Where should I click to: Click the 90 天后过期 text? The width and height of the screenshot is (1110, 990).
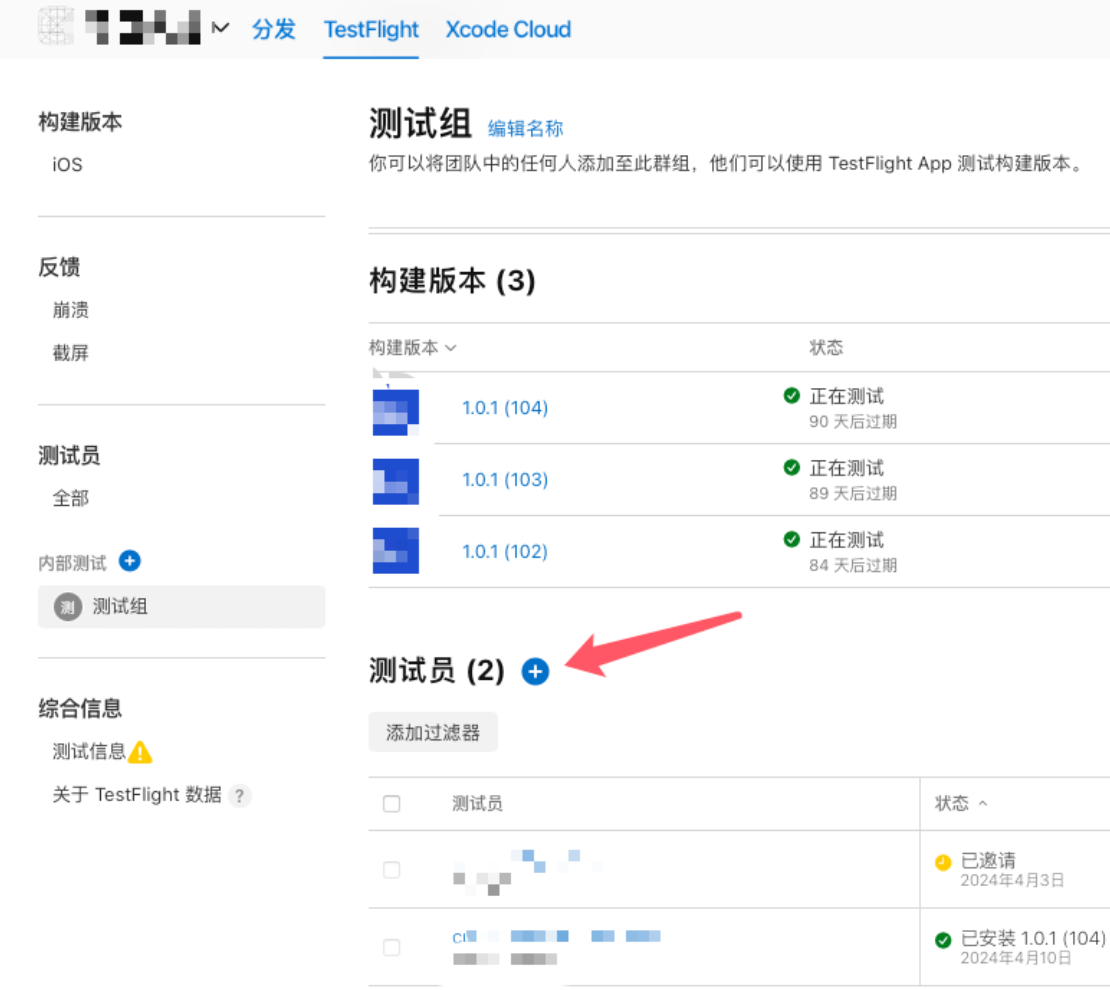[x=853, y=422]
